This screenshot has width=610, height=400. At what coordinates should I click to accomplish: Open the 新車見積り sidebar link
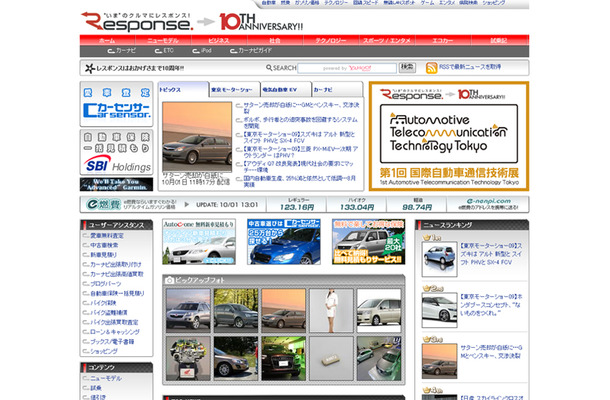point(103,255)
